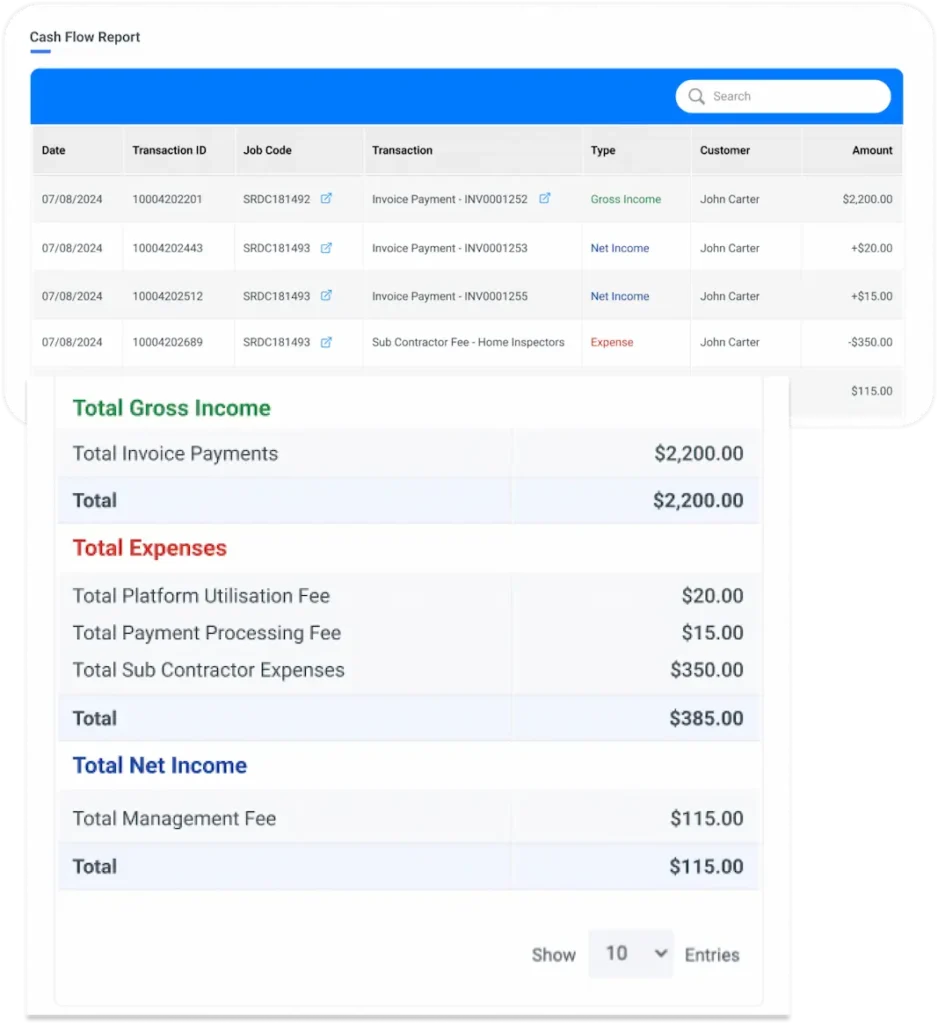Click Sub Contractor Fee - Home Inspectors
The width and height of the screenshot is (938, 1024).
coord(468,342)
